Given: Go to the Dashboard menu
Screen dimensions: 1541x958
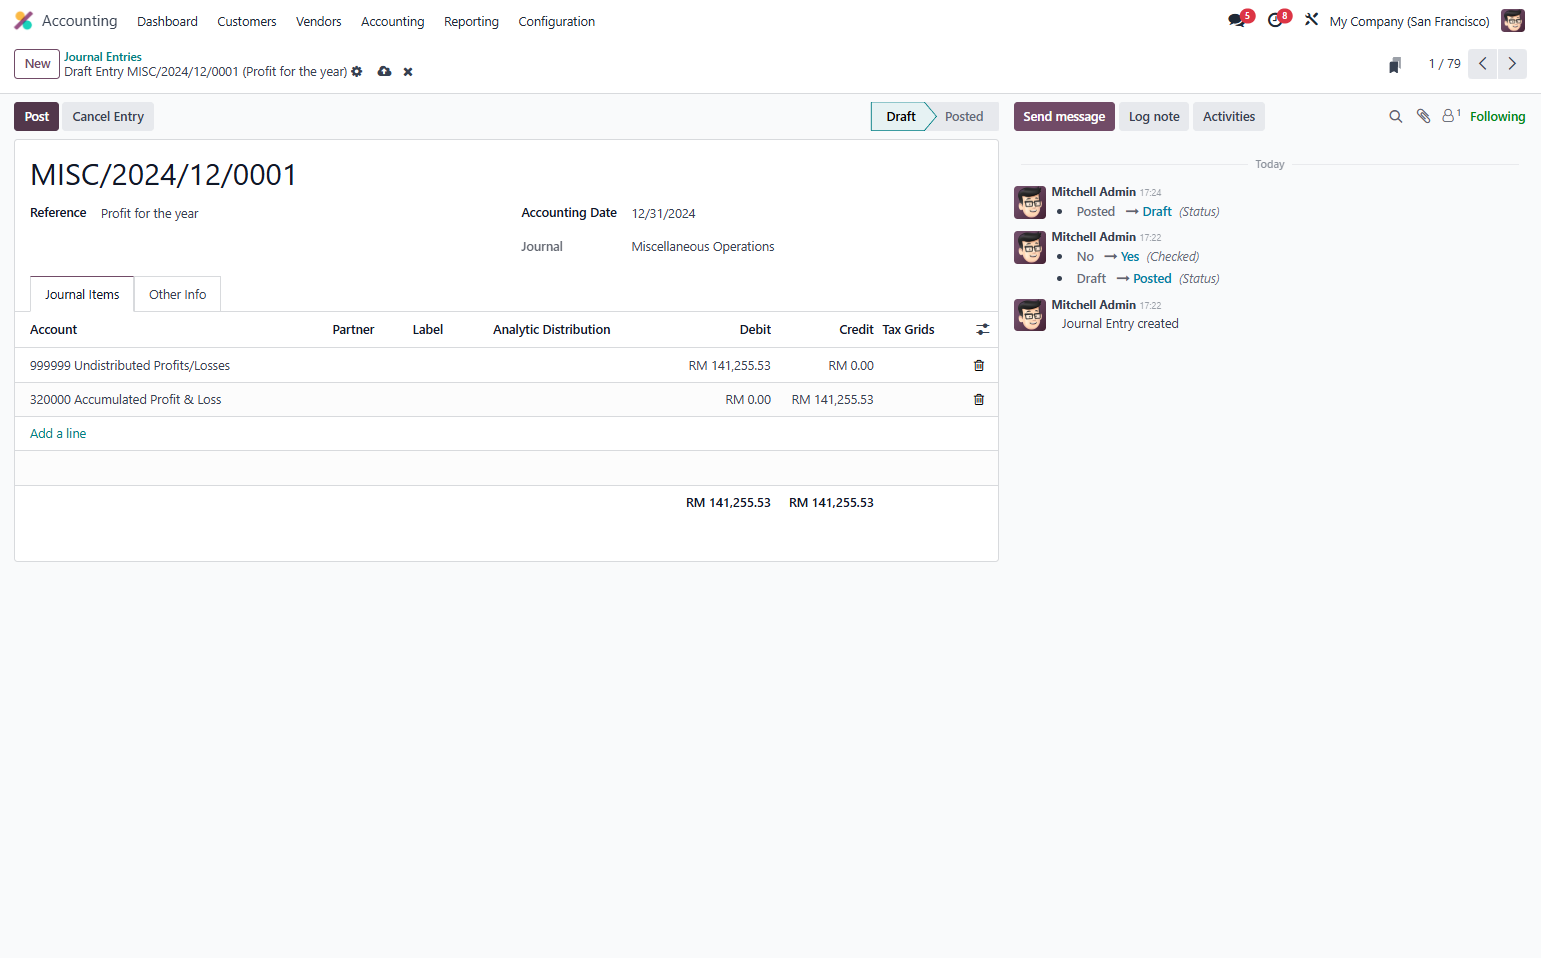Looking at the screenshot, I should click(167, 21).
